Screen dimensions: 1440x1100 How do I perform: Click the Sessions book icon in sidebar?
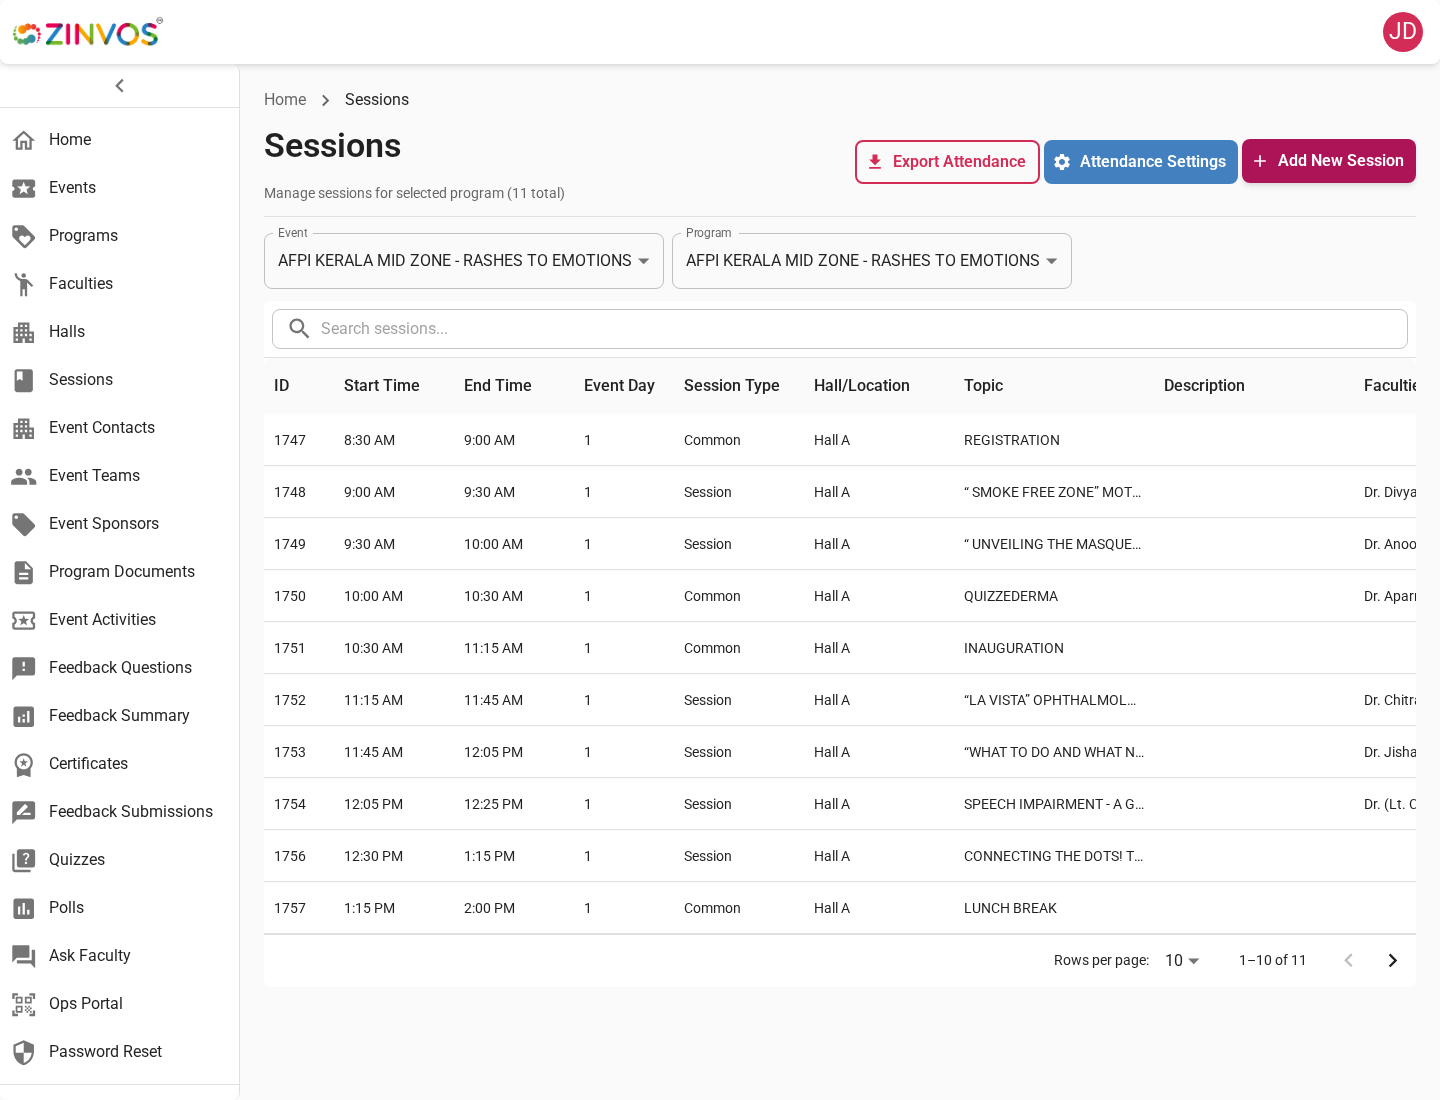click(24, 380)
